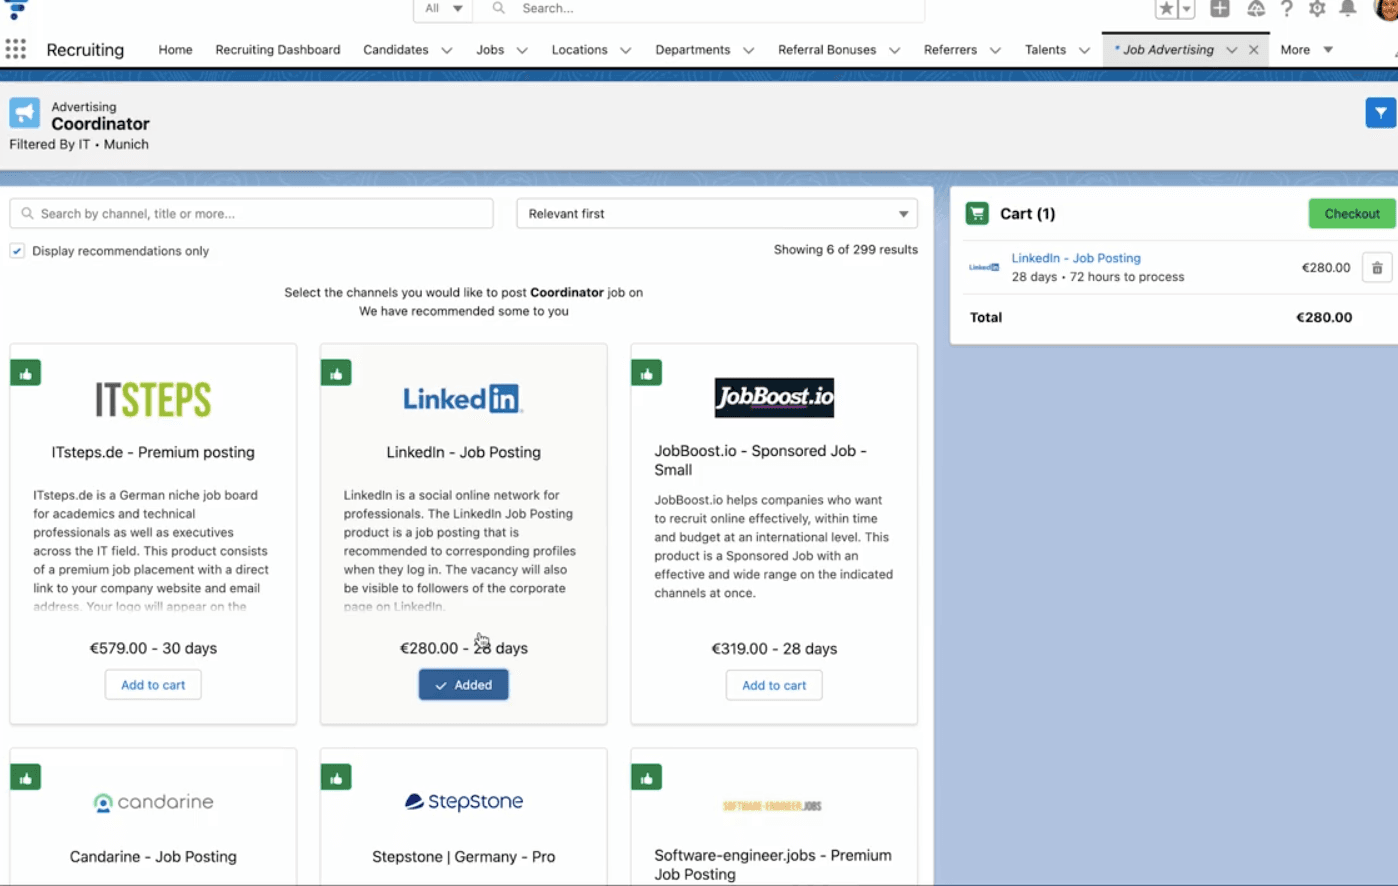1398x886 pixels.
Task: Expand the Relevant first sort dropdown
Action: point(717,214)
